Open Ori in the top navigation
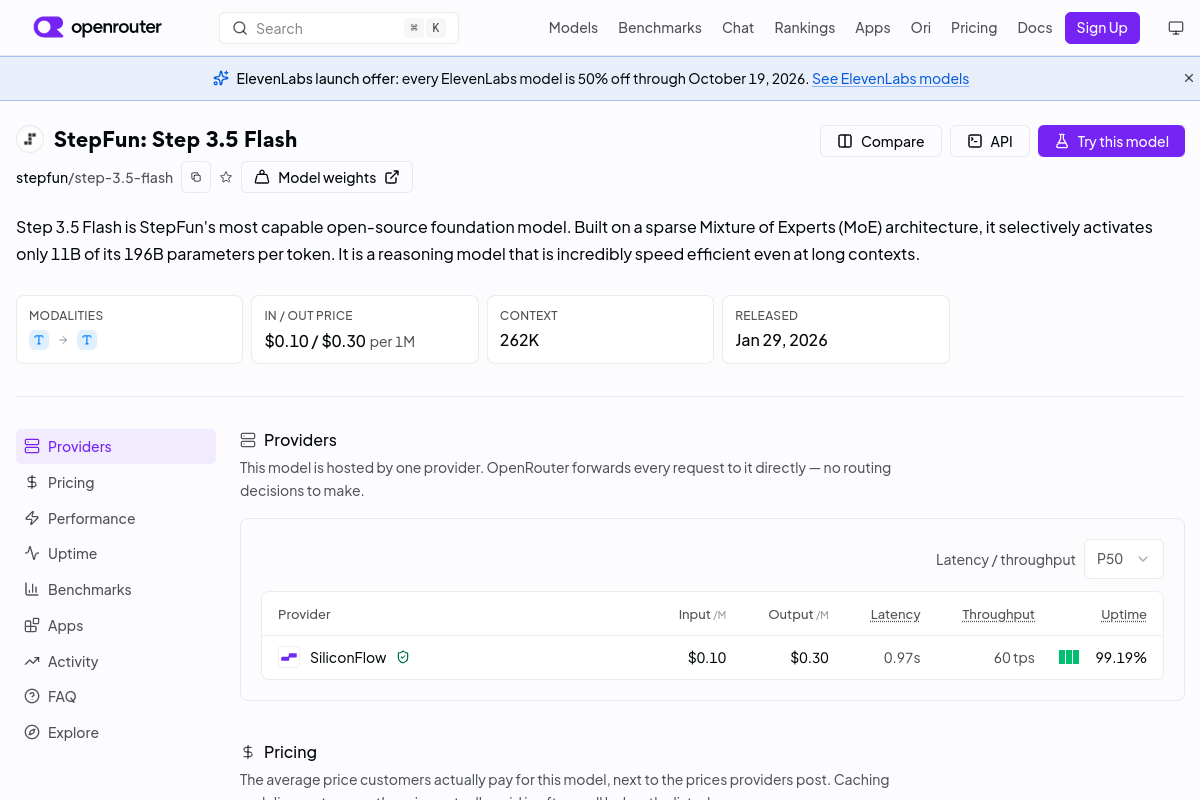This screenshot has width=1200, height=800. pyautogui.click(x=921, y=28)
